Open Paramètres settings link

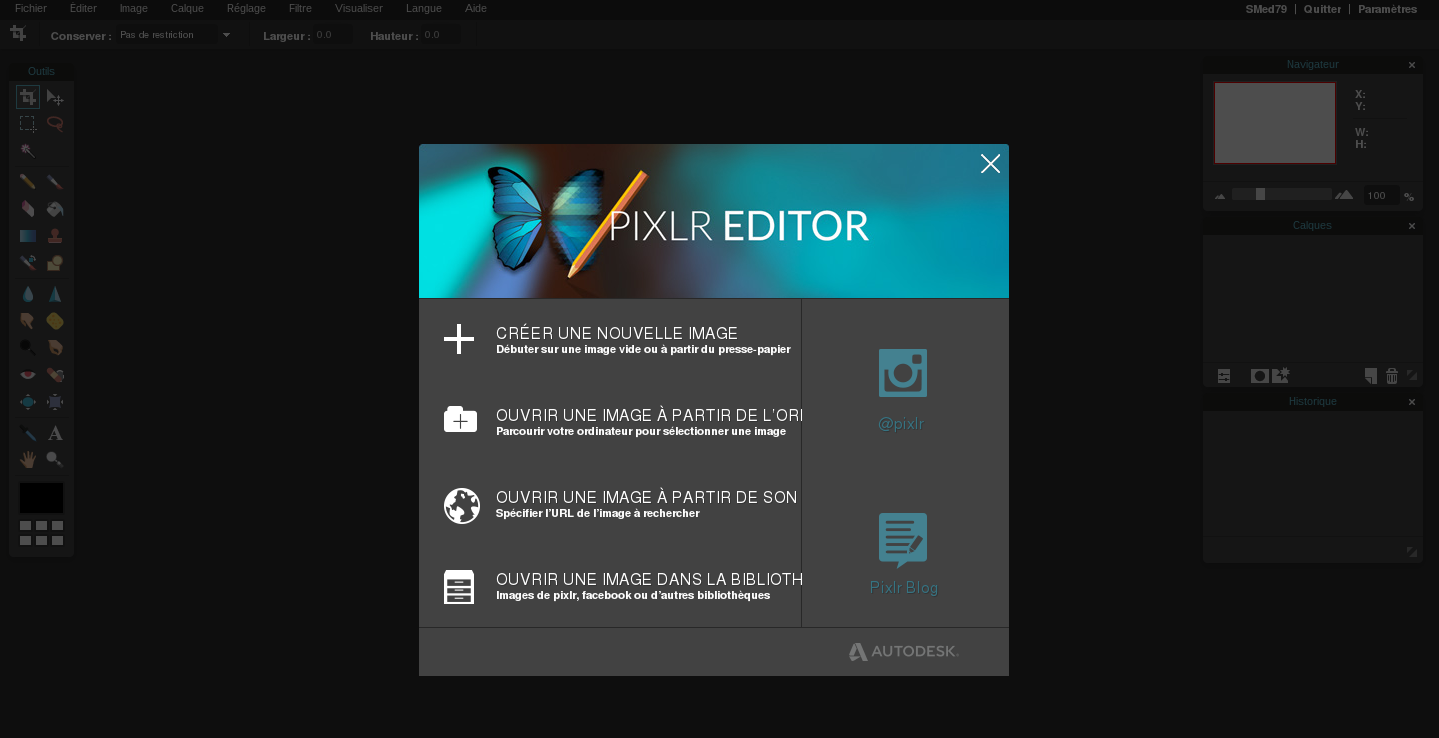pos(1387,9)
